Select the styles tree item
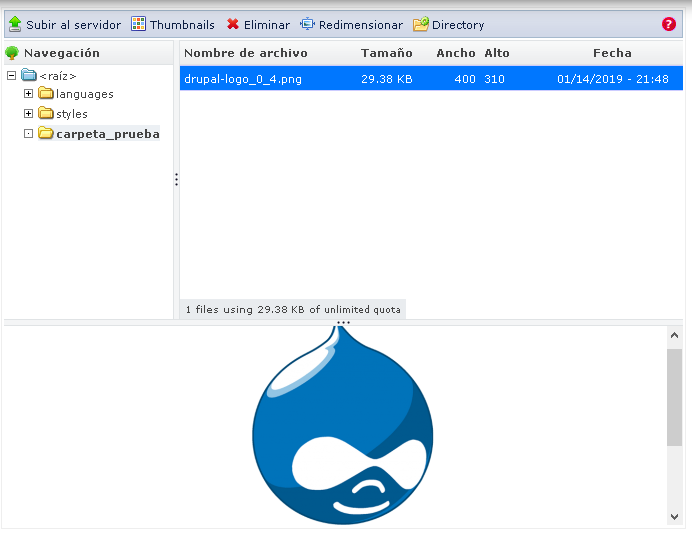The image size is (692, 539). click(72, 114)
